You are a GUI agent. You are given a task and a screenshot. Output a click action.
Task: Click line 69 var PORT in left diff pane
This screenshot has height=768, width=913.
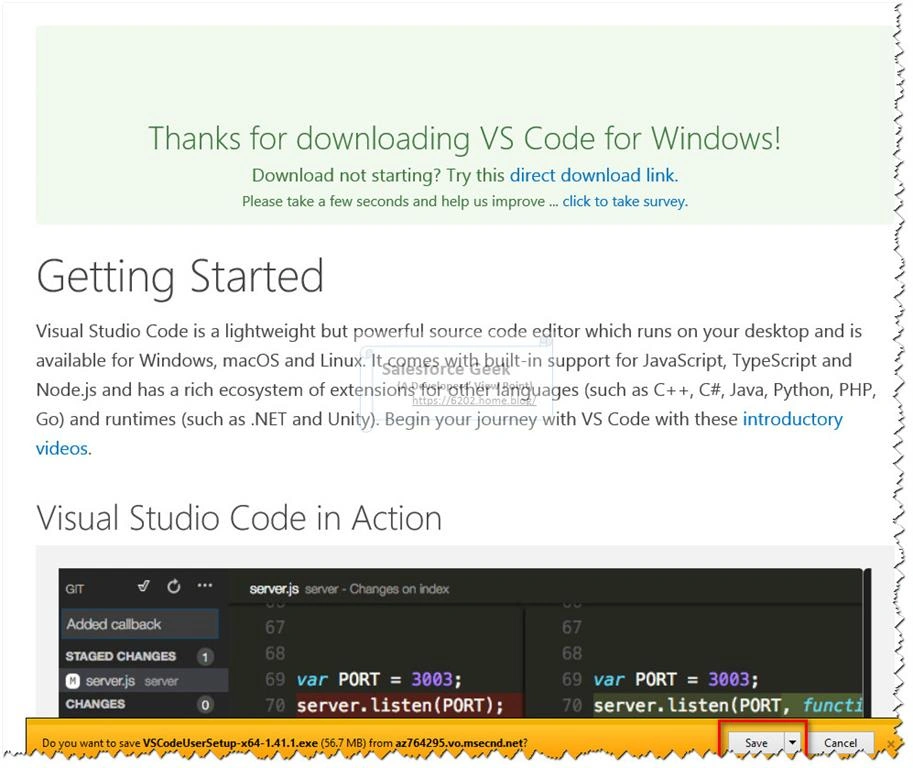pos(379,679)
